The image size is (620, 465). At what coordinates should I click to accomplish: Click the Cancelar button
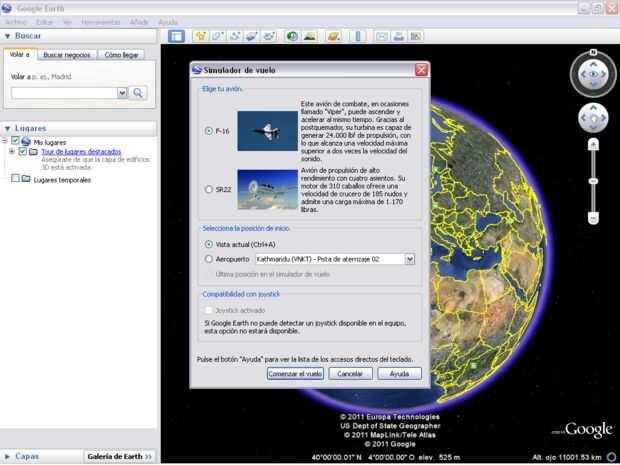(x=350, y=374)
